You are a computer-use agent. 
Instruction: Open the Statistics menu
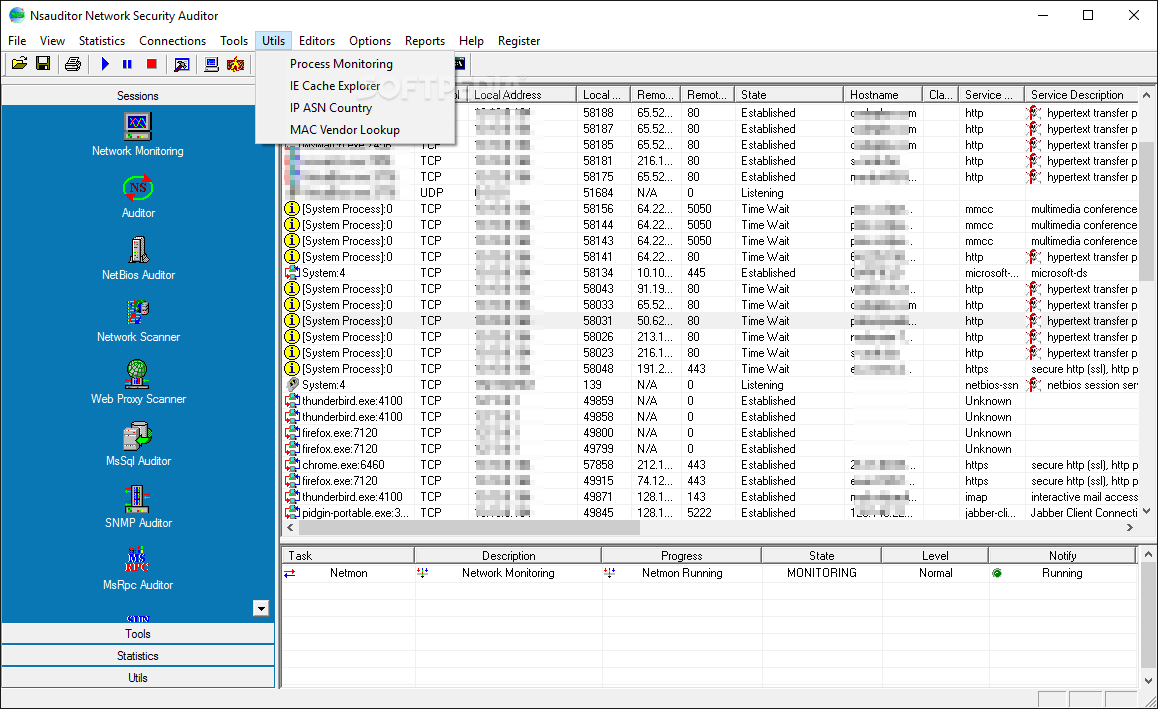pyautogui.click(x=102, y=41)
